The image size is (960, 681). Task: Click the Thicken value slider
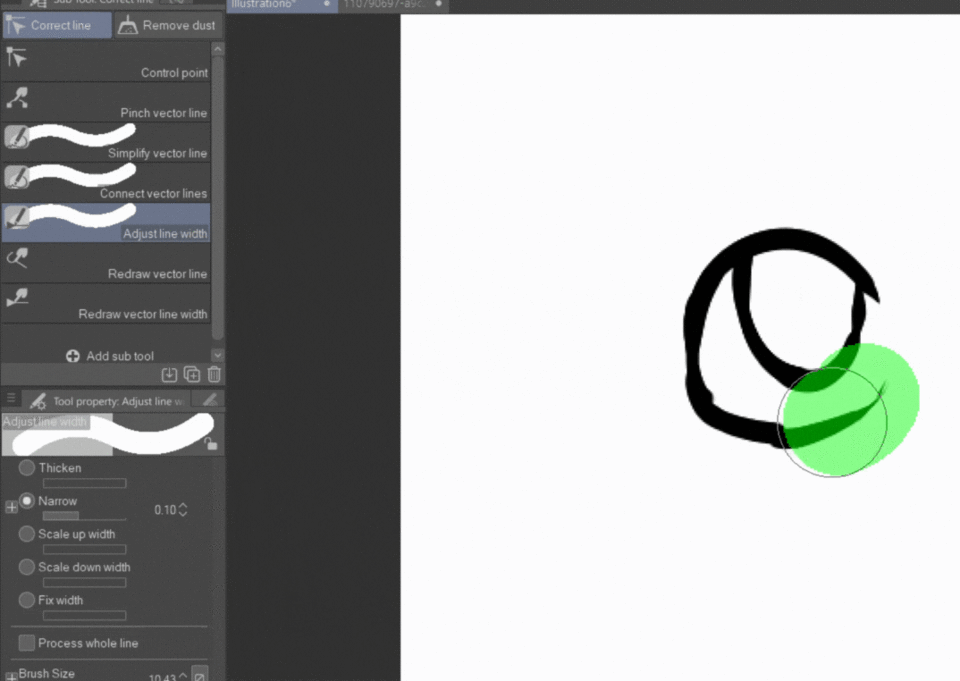coord(84,483)
